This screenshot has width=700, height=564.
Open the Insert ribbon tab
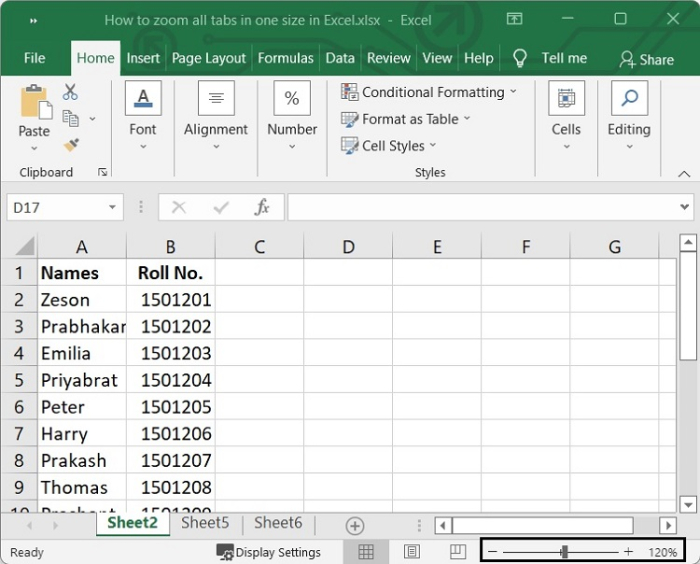(x=143, y=58)
